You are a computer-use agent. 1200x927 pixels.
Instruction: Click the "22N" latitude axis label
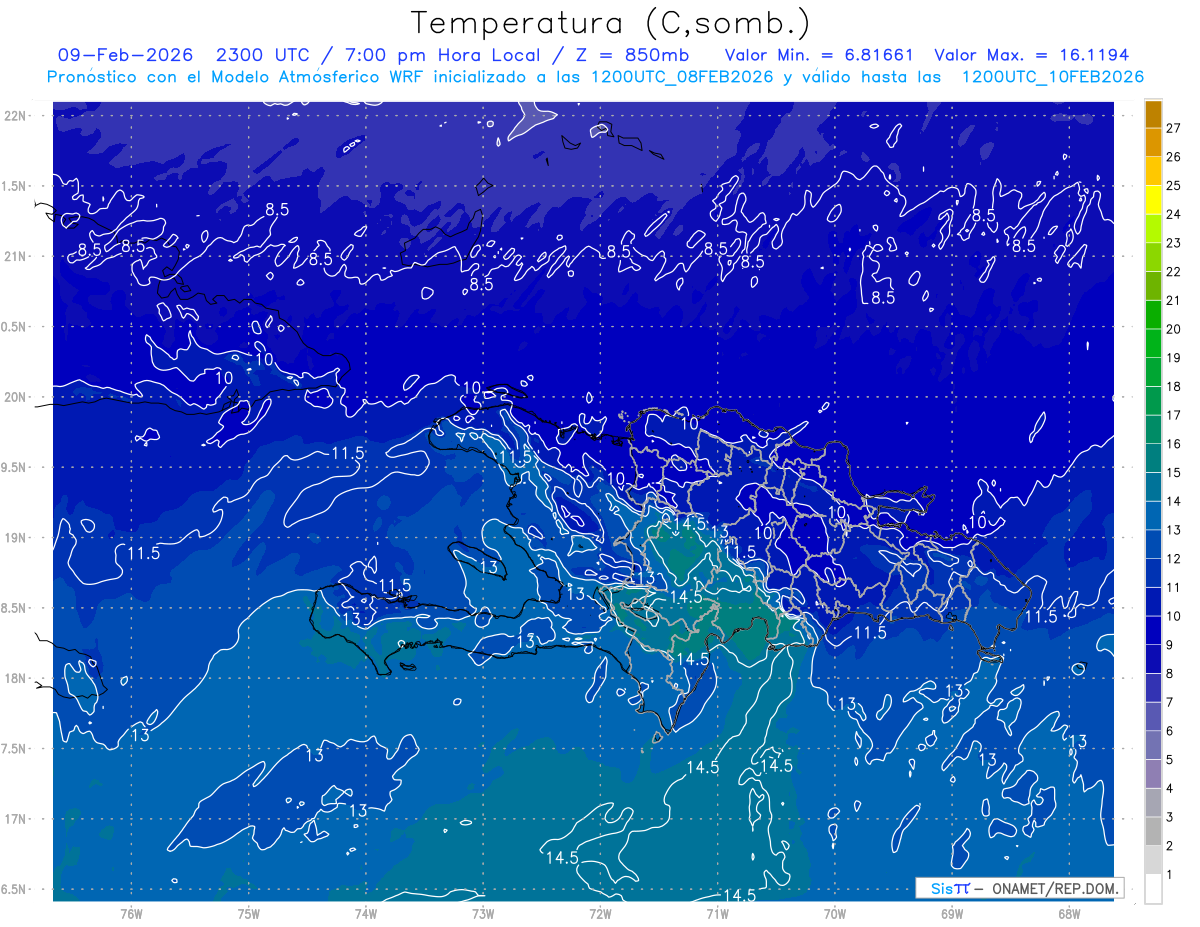16,115
